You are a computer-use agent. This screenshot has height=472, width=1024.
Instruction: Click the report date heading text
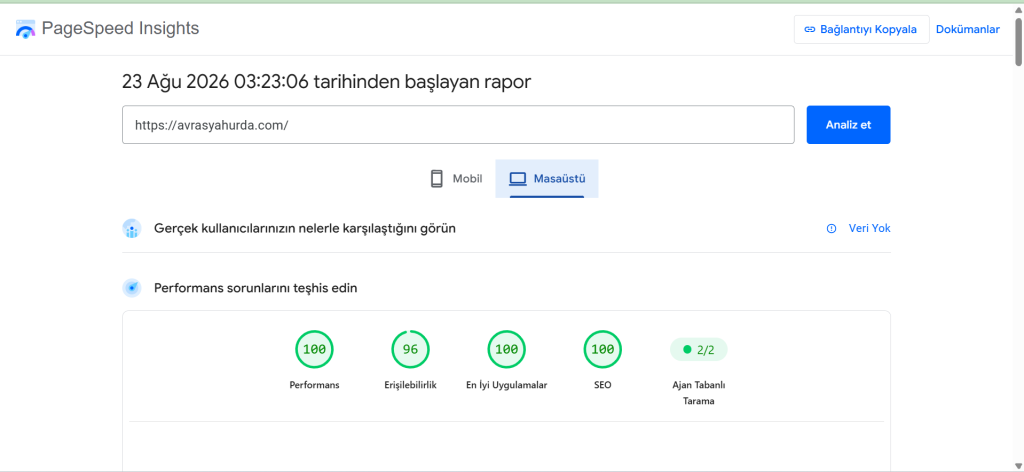coord(327,82)
